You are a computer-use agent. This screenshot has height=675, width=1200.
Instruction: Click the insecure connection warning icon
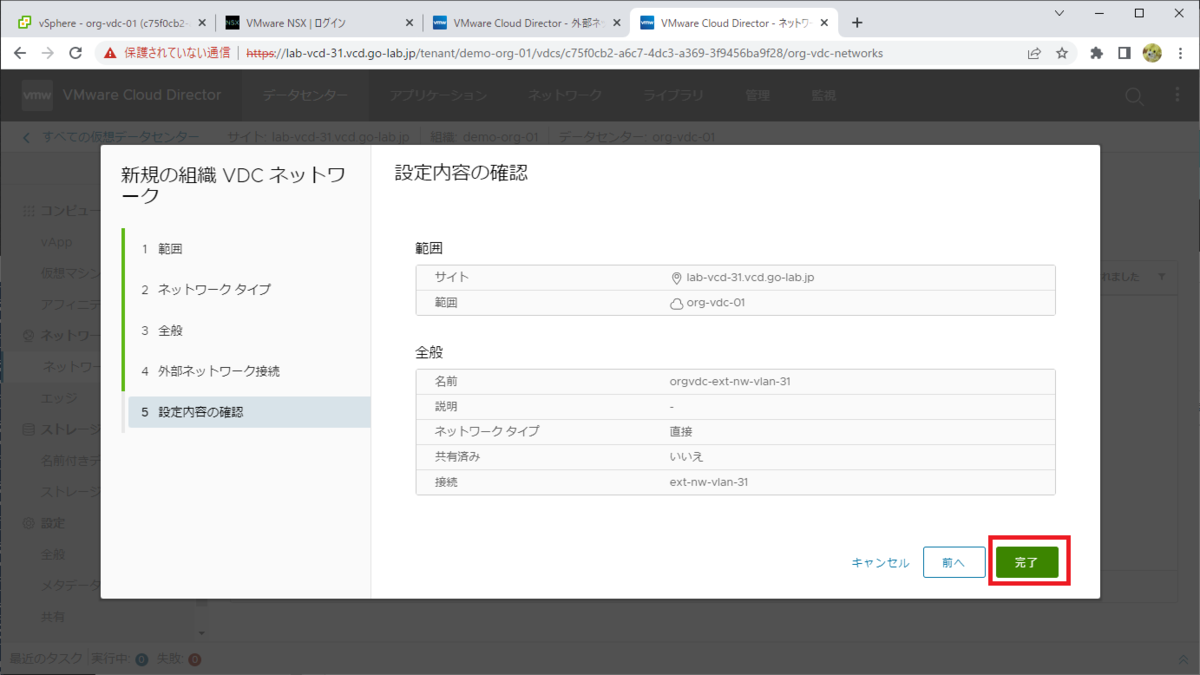(111, 53)
